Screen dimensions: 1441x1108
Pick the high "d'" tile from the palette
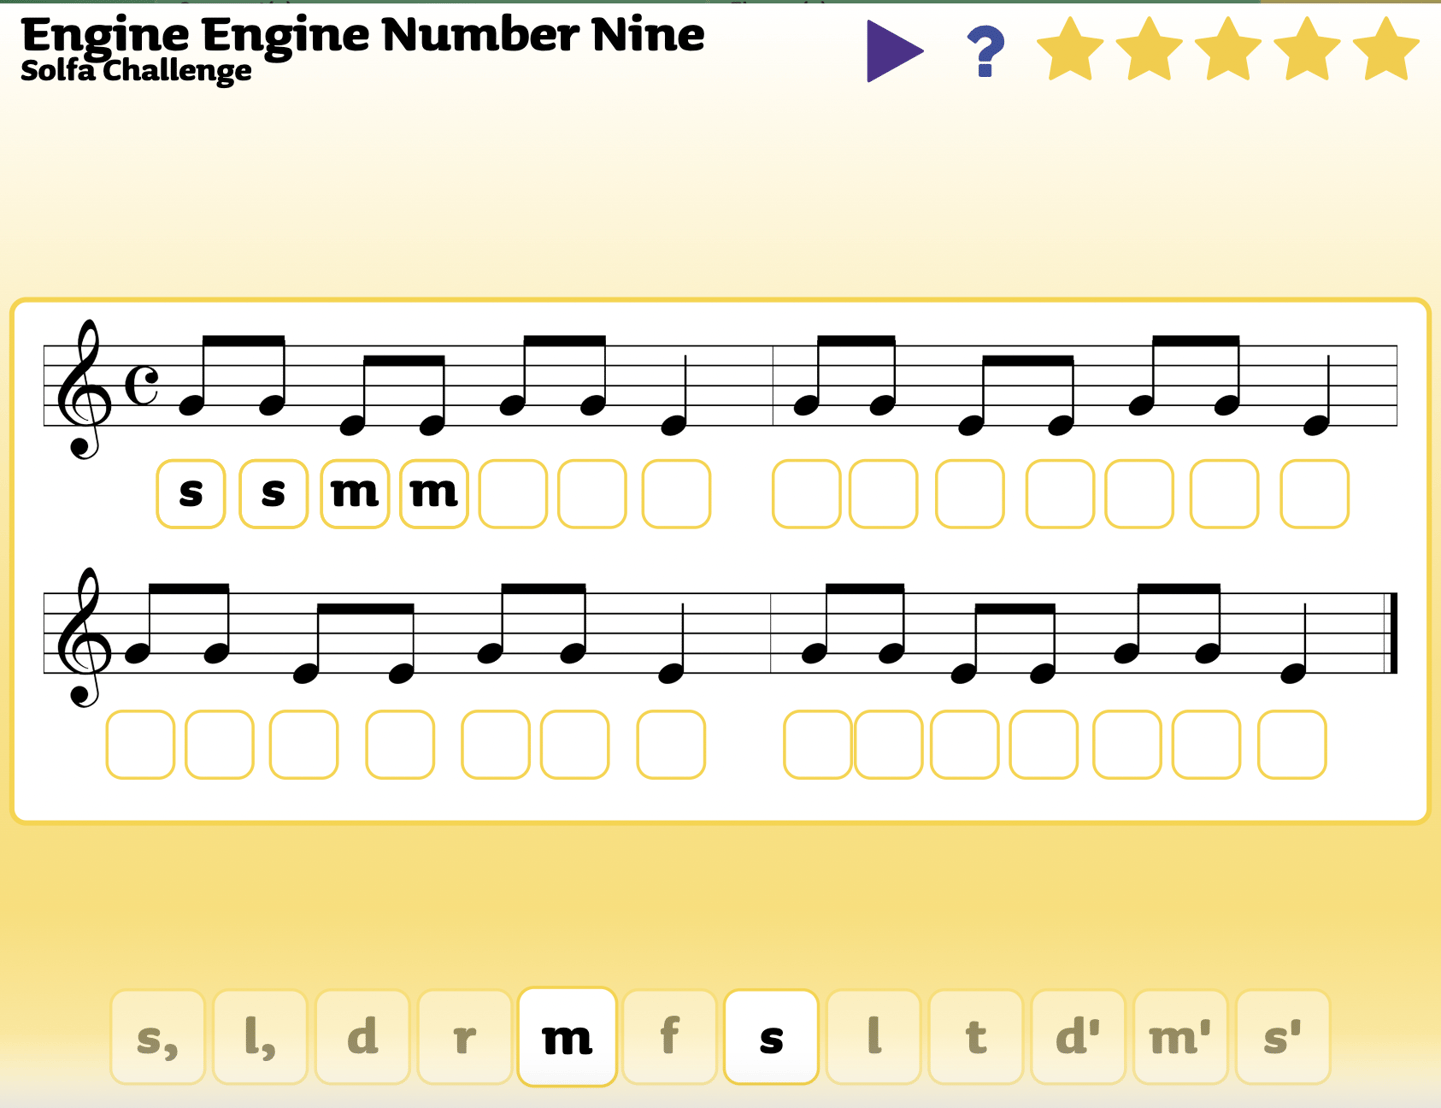1078,1038
